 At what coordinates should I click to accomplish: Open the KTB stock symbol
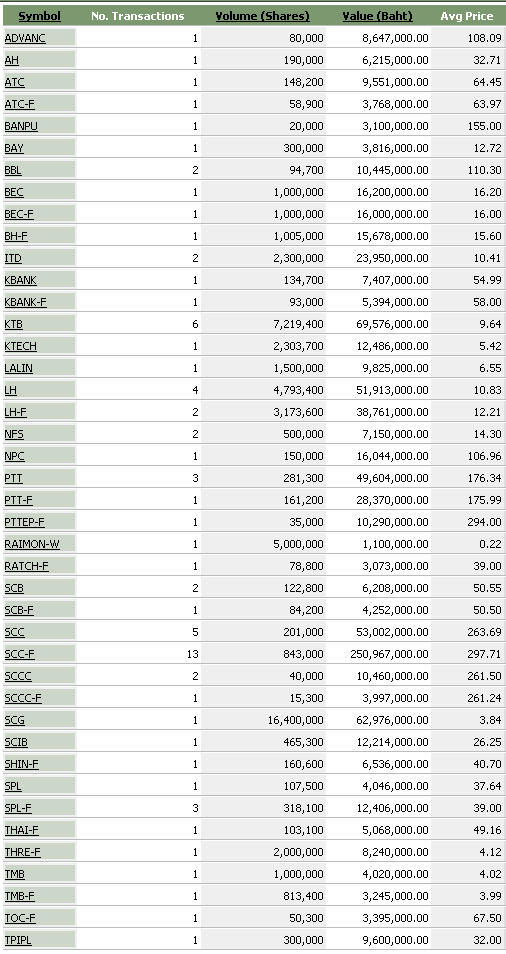13,324
